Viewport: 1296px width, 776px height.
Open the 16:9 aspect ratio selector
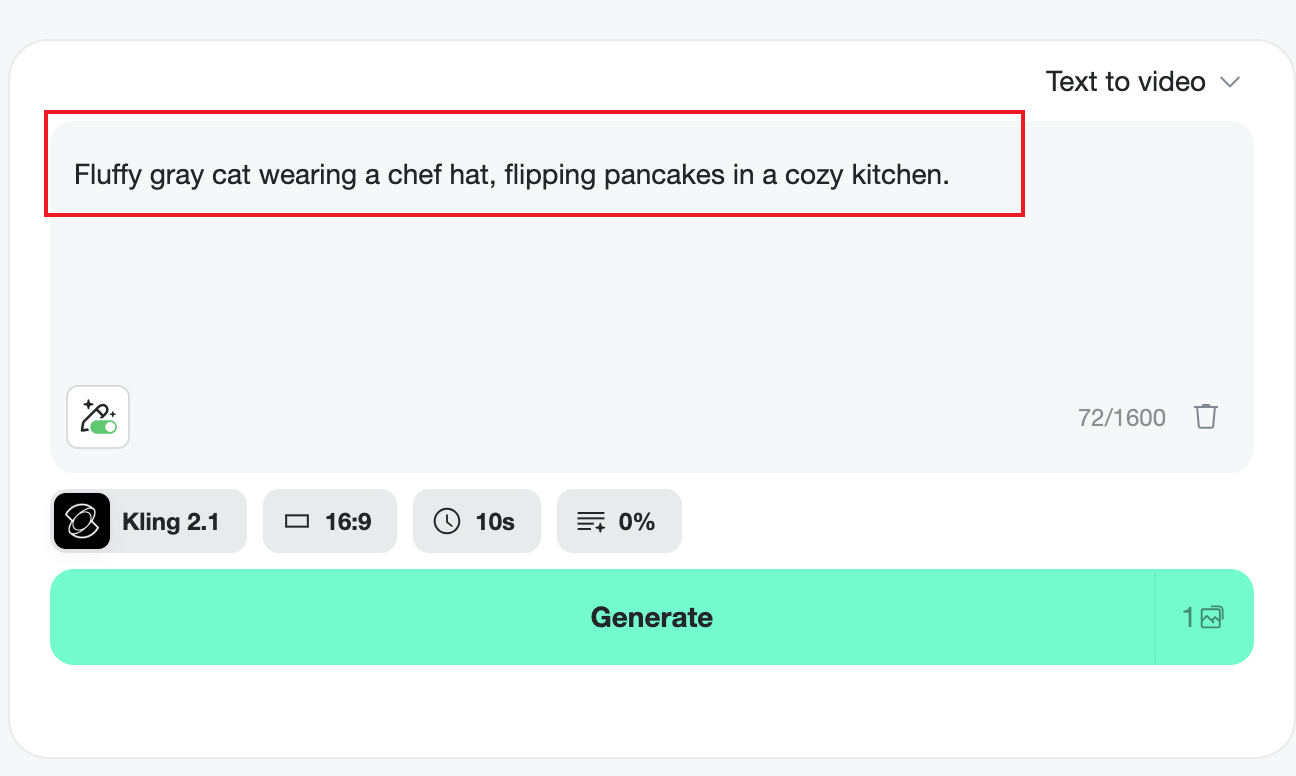pos(330,520)
